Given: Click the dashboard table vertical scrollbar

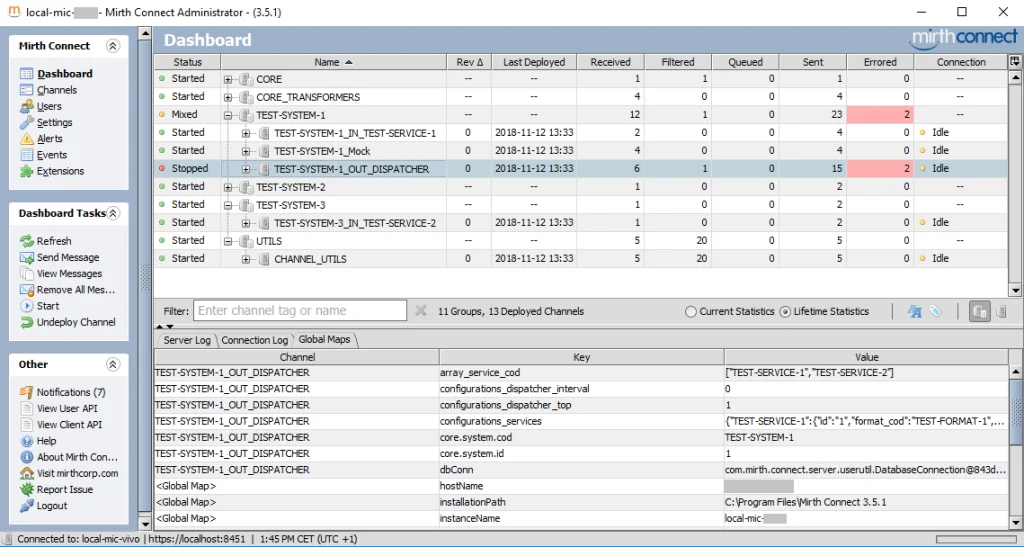Looking at the screenshot, I should point(1016,183).
